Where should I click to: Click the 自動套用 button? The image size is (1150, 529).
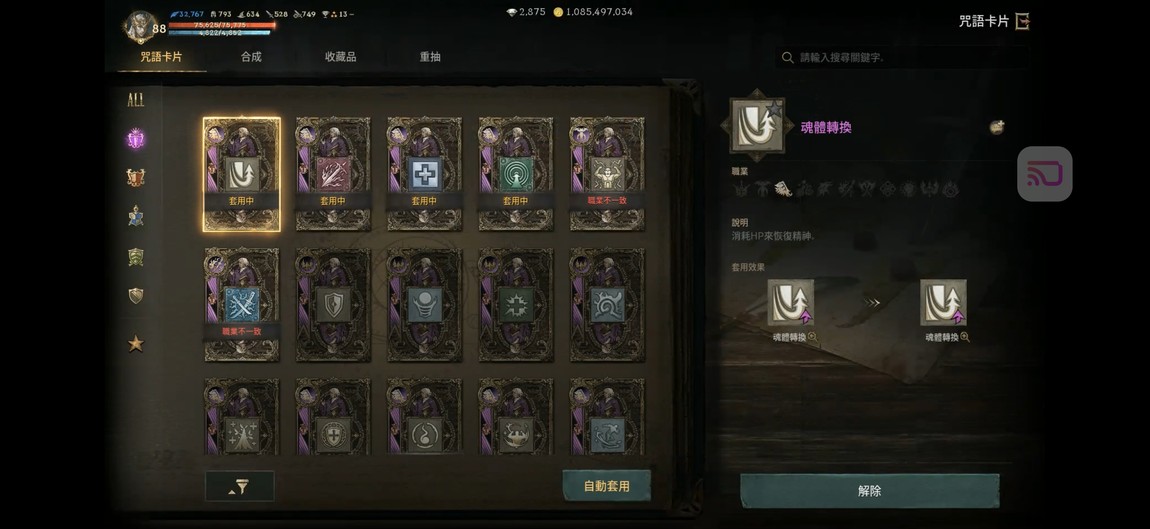point(607,486)
